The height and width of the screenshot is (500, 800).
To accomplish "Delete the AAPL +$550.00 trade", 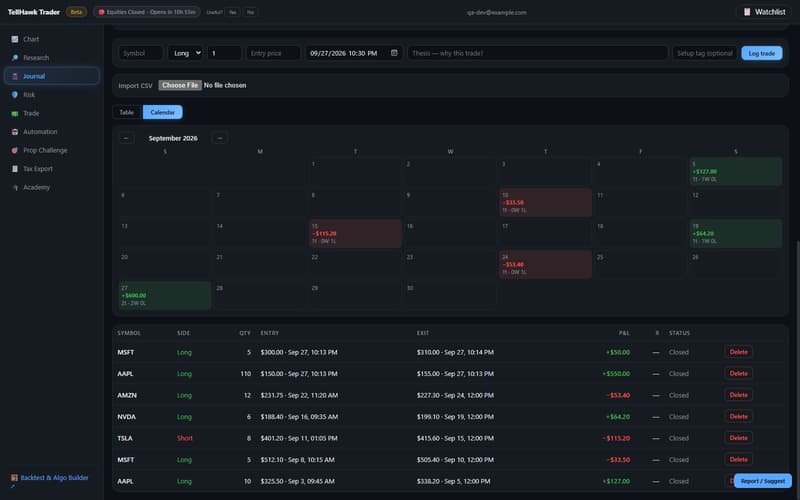I will 738,373.
